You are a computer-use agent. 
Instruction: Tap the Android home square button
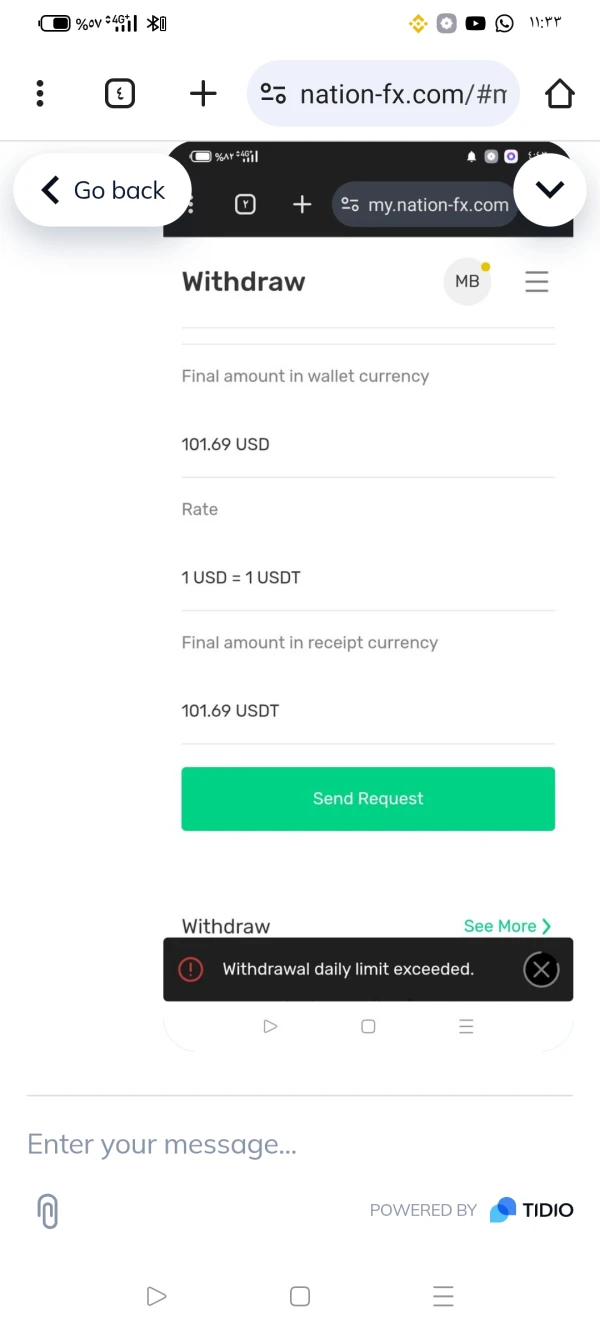pos(300,1297)
